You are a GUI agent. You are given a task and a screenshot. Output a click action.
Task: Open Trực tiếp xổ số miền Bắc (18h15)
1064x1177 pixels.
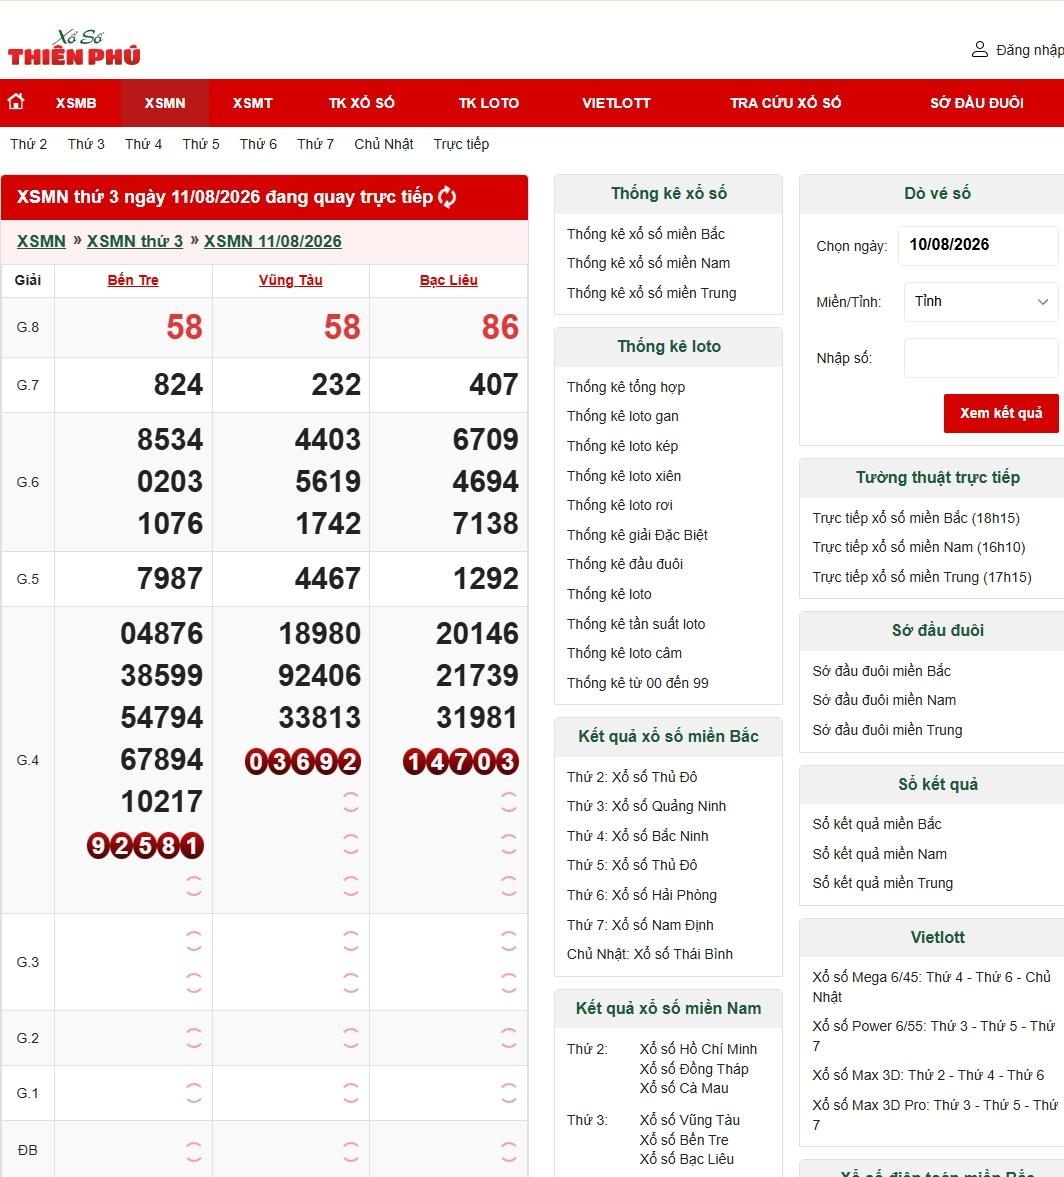tap(916, 518)
